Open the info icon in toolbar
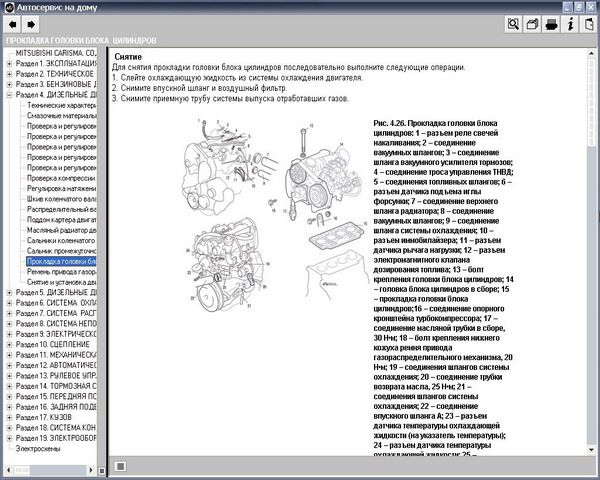The width and height of the screenshot is (600, 480). point(572,23)
